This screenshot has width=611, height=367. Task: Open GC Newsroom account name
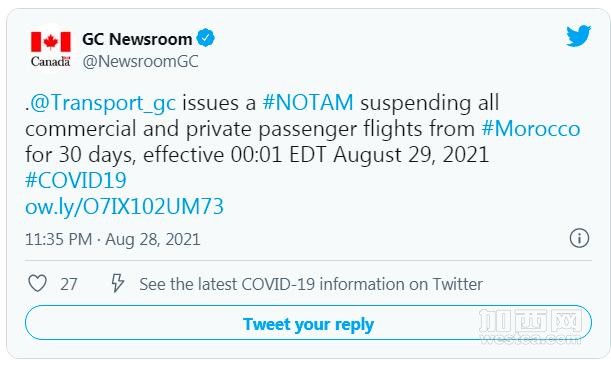[x=137, y=39]
